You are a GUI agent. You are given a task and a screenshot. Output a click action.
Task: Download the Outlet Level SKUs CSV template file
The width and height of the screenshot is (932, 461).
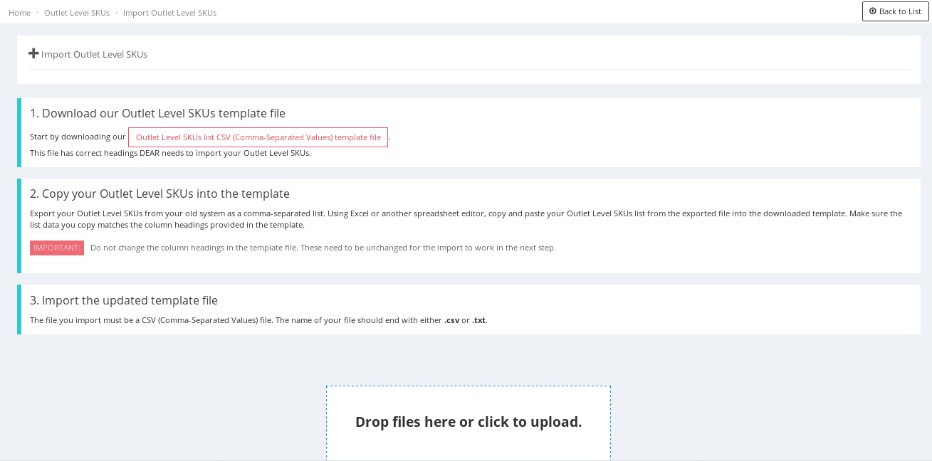tap(258, 137)
